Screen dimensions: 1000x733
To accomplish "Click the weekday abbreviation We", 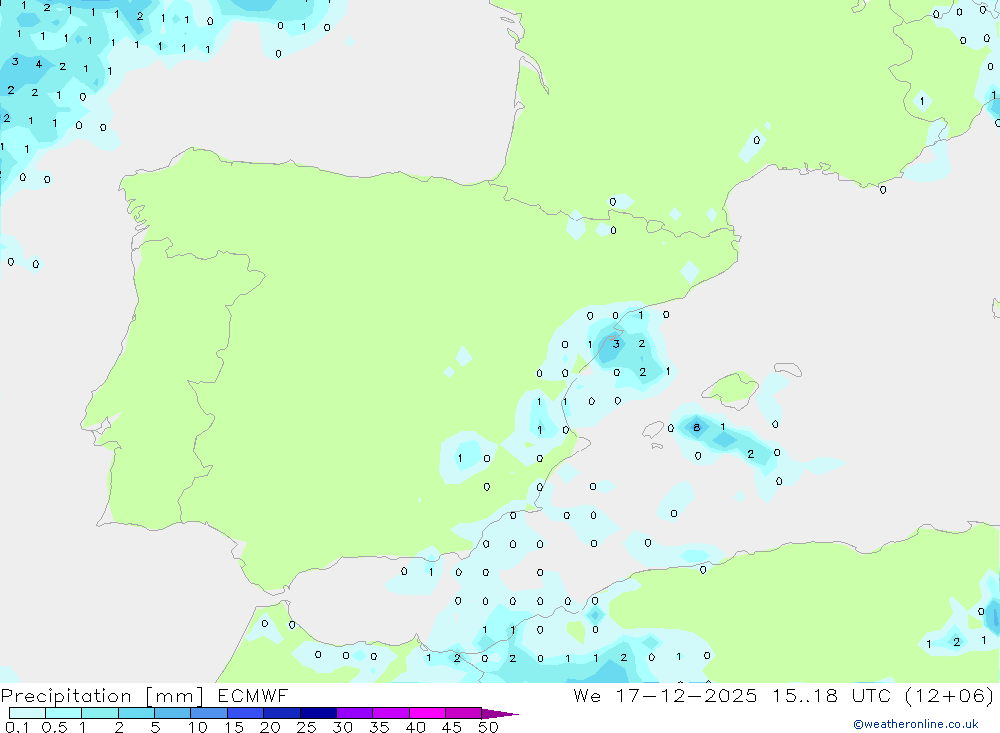I will click(587, 695).
